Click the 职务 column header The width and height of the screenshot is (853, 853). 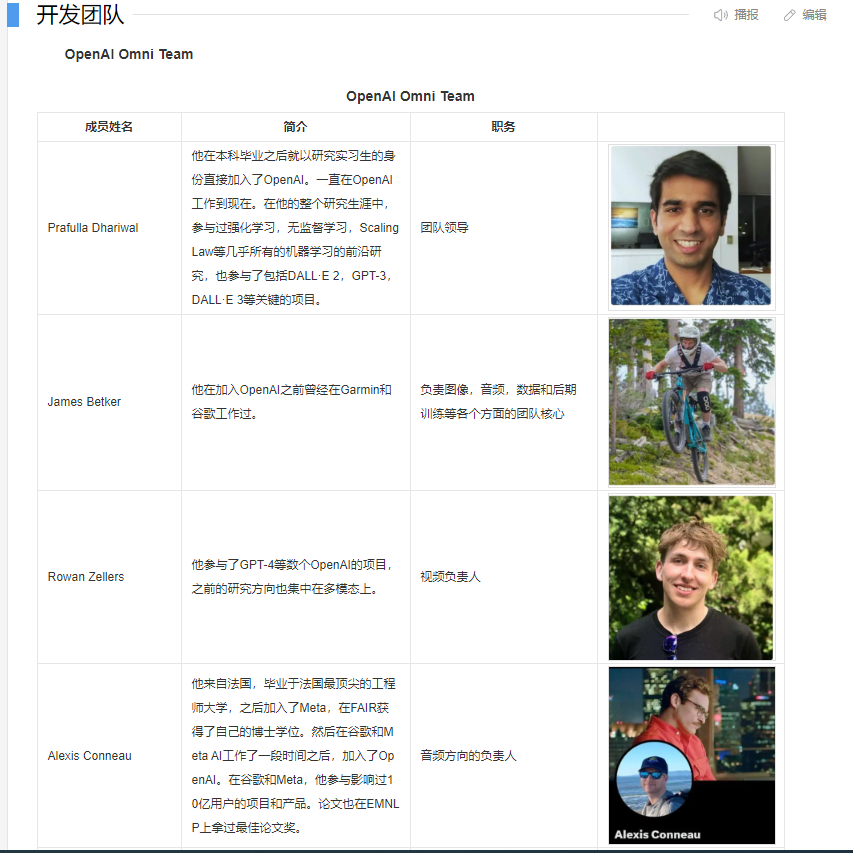tap(503, 127)
